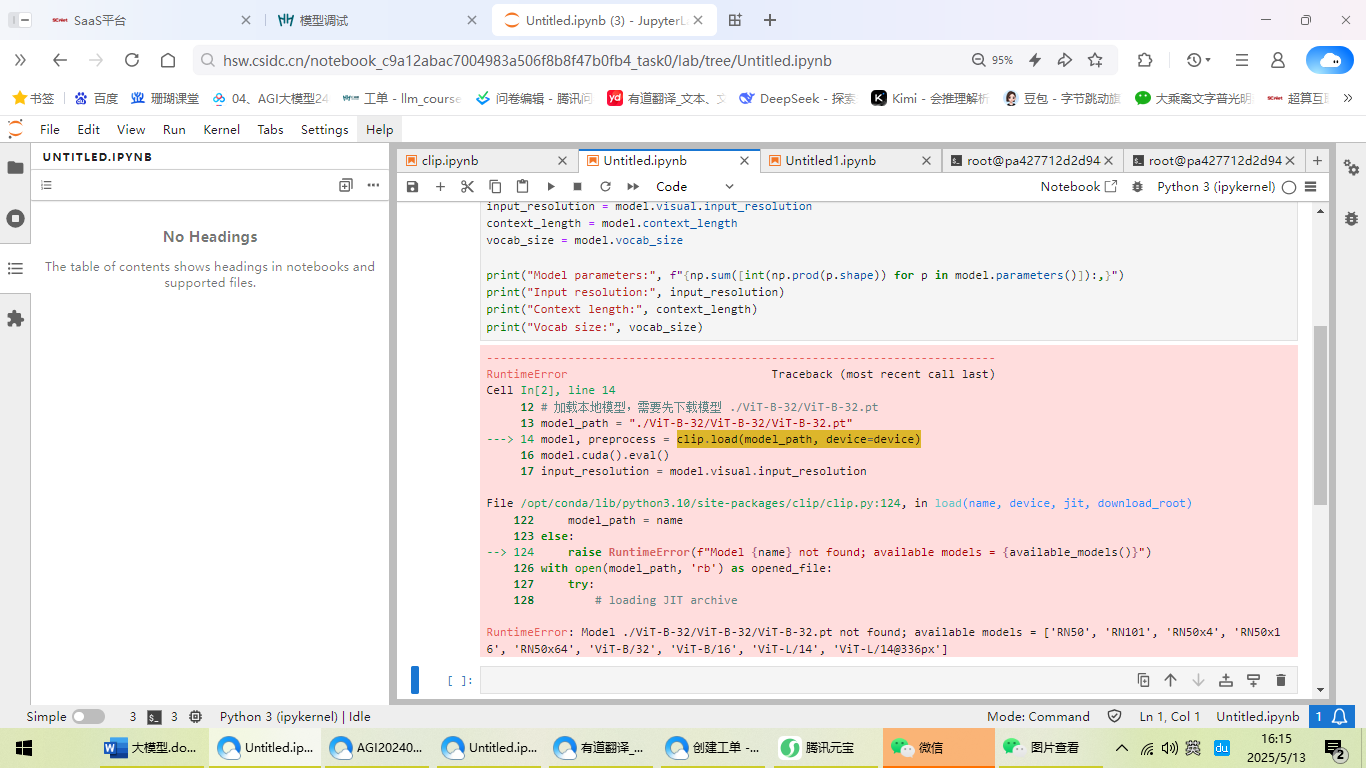
Task: Open the file browser sidebar icon
Action: [15, 168]
